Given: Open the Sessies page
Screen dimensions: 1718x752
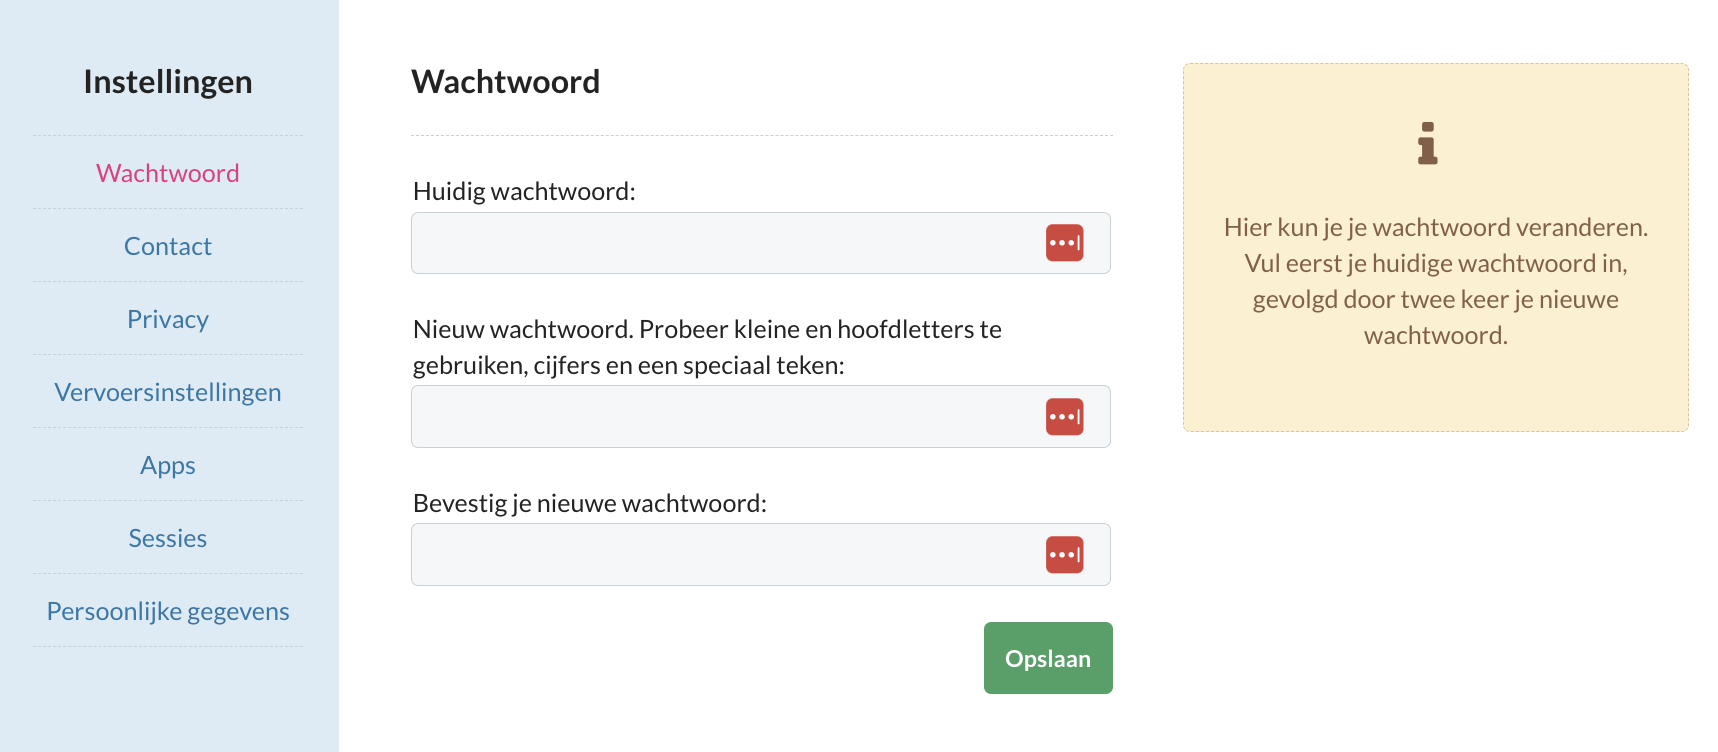Looking at the screenshot, I should [x=168, y=538].
